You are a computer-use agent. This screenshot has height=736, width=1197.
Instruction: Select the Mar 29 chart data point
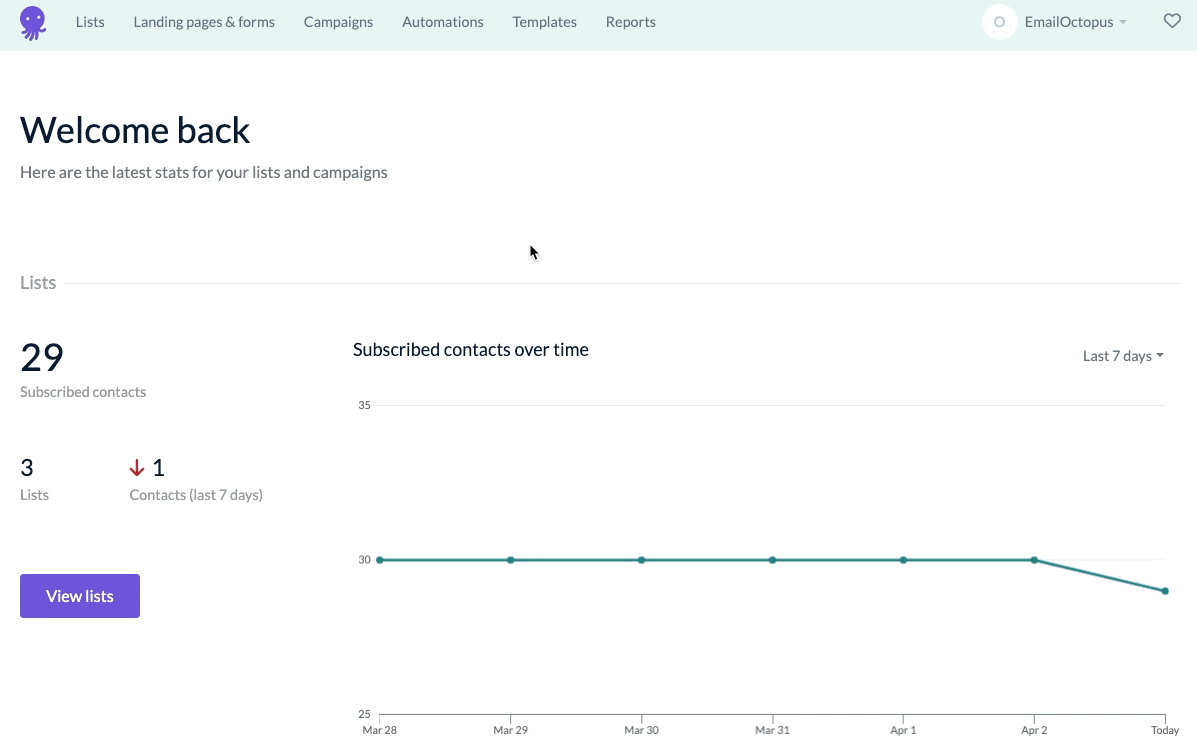click(x=511, y=560)
